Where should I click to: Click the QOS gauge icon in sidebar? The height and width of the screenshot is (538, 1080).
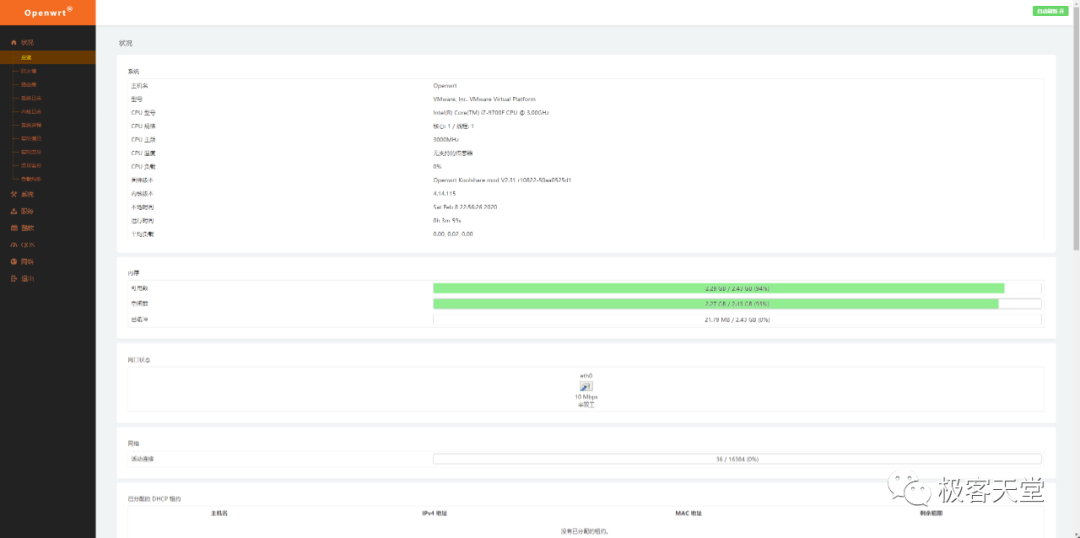[14, 245]
